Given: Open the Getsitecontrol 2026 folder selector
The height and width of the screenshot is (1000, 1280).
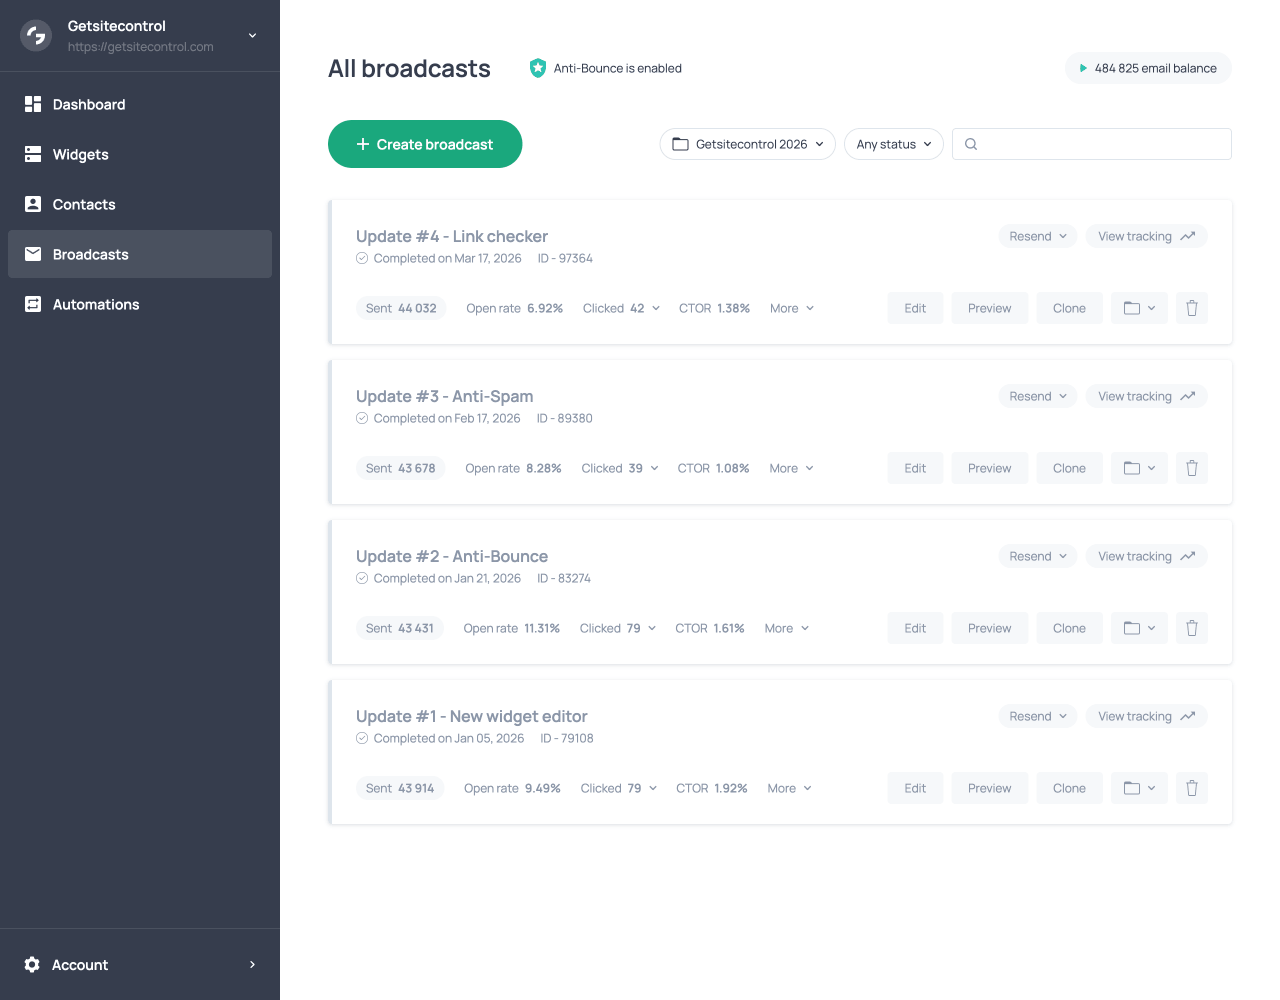Looking at the screenshot, I should 747,144.
